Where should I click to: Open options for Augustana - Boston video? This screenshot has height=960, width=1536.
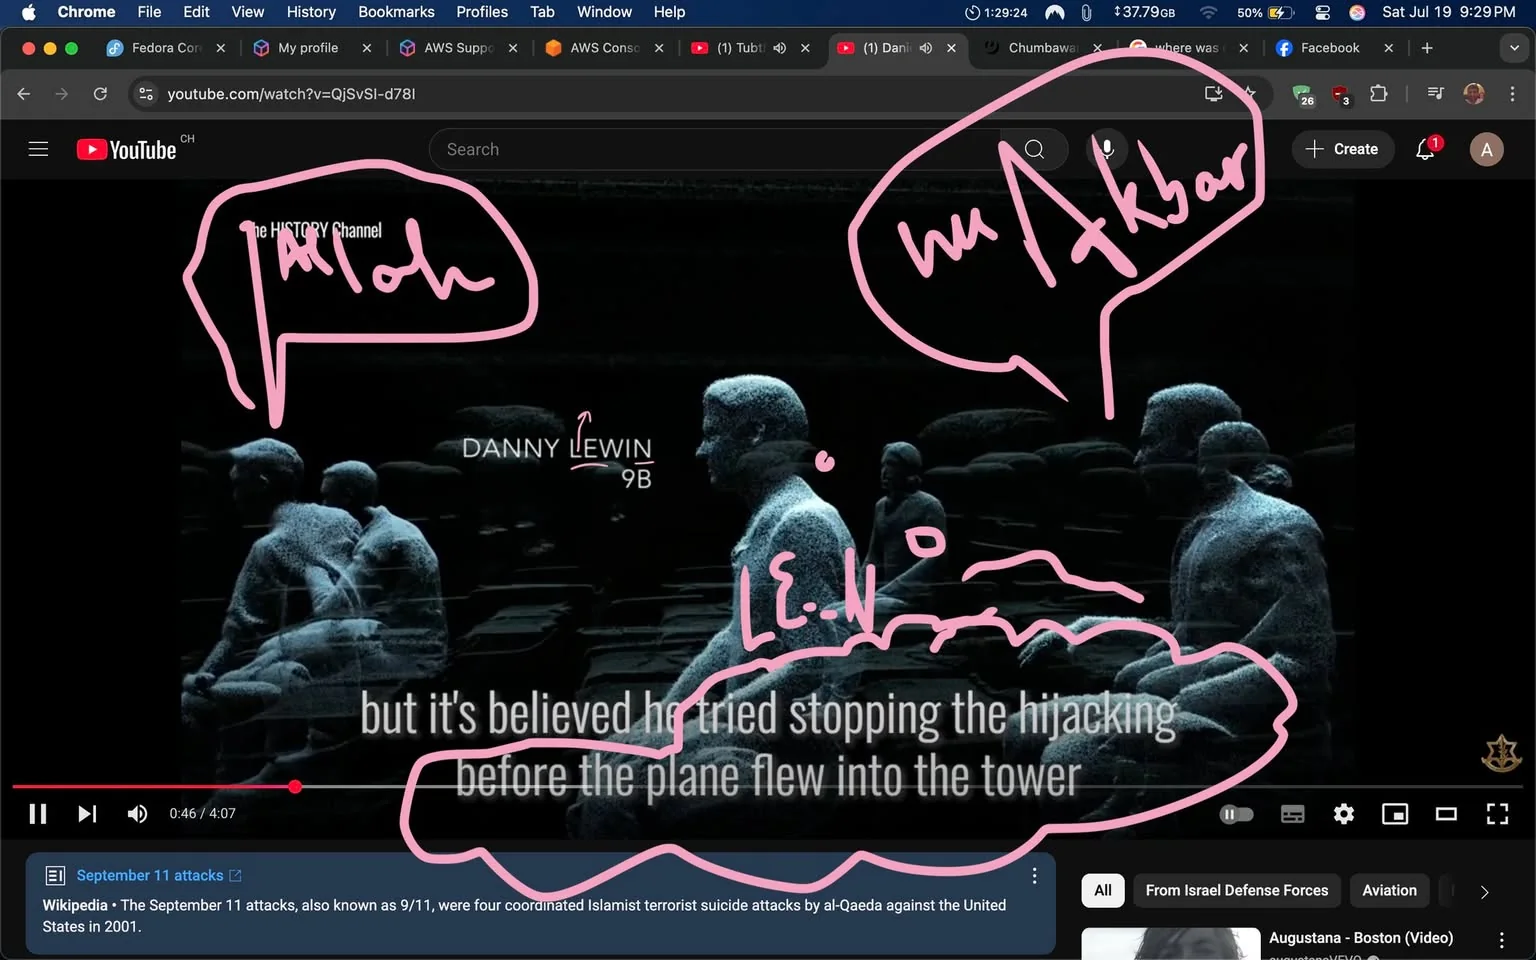point(1501,940)
